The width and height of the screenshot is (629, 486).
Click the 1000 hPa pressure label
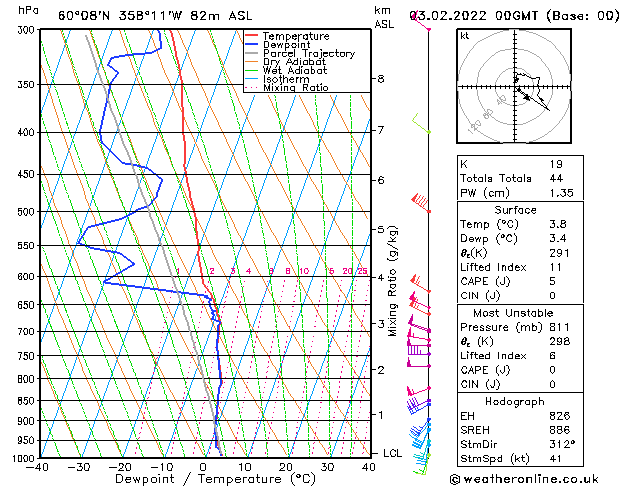point(26,458)
